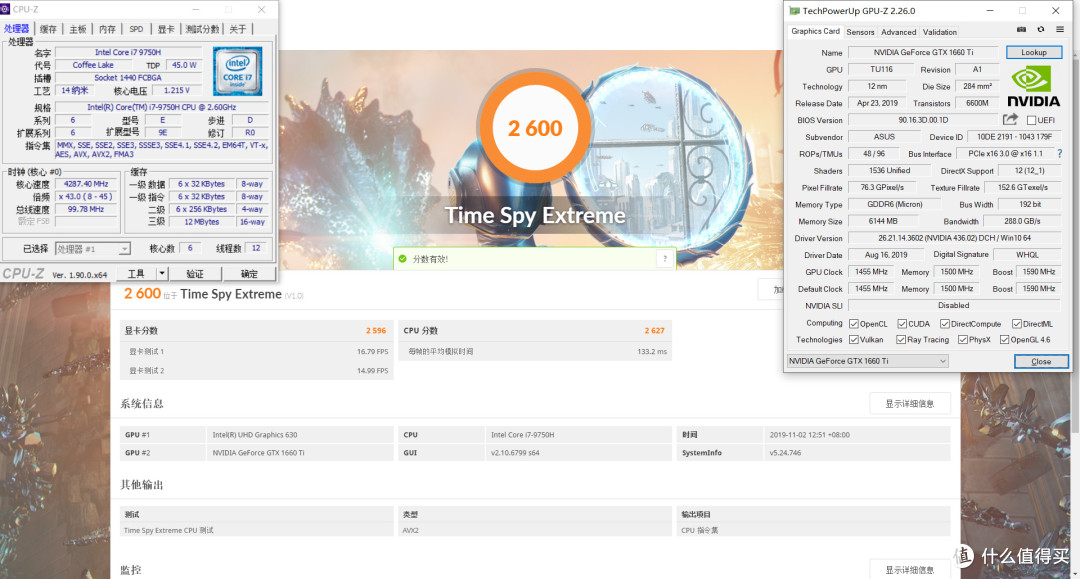Select CPU-Z 处理器 tab
Viewport: 1080px width, 579px height.
click(17, 28)
